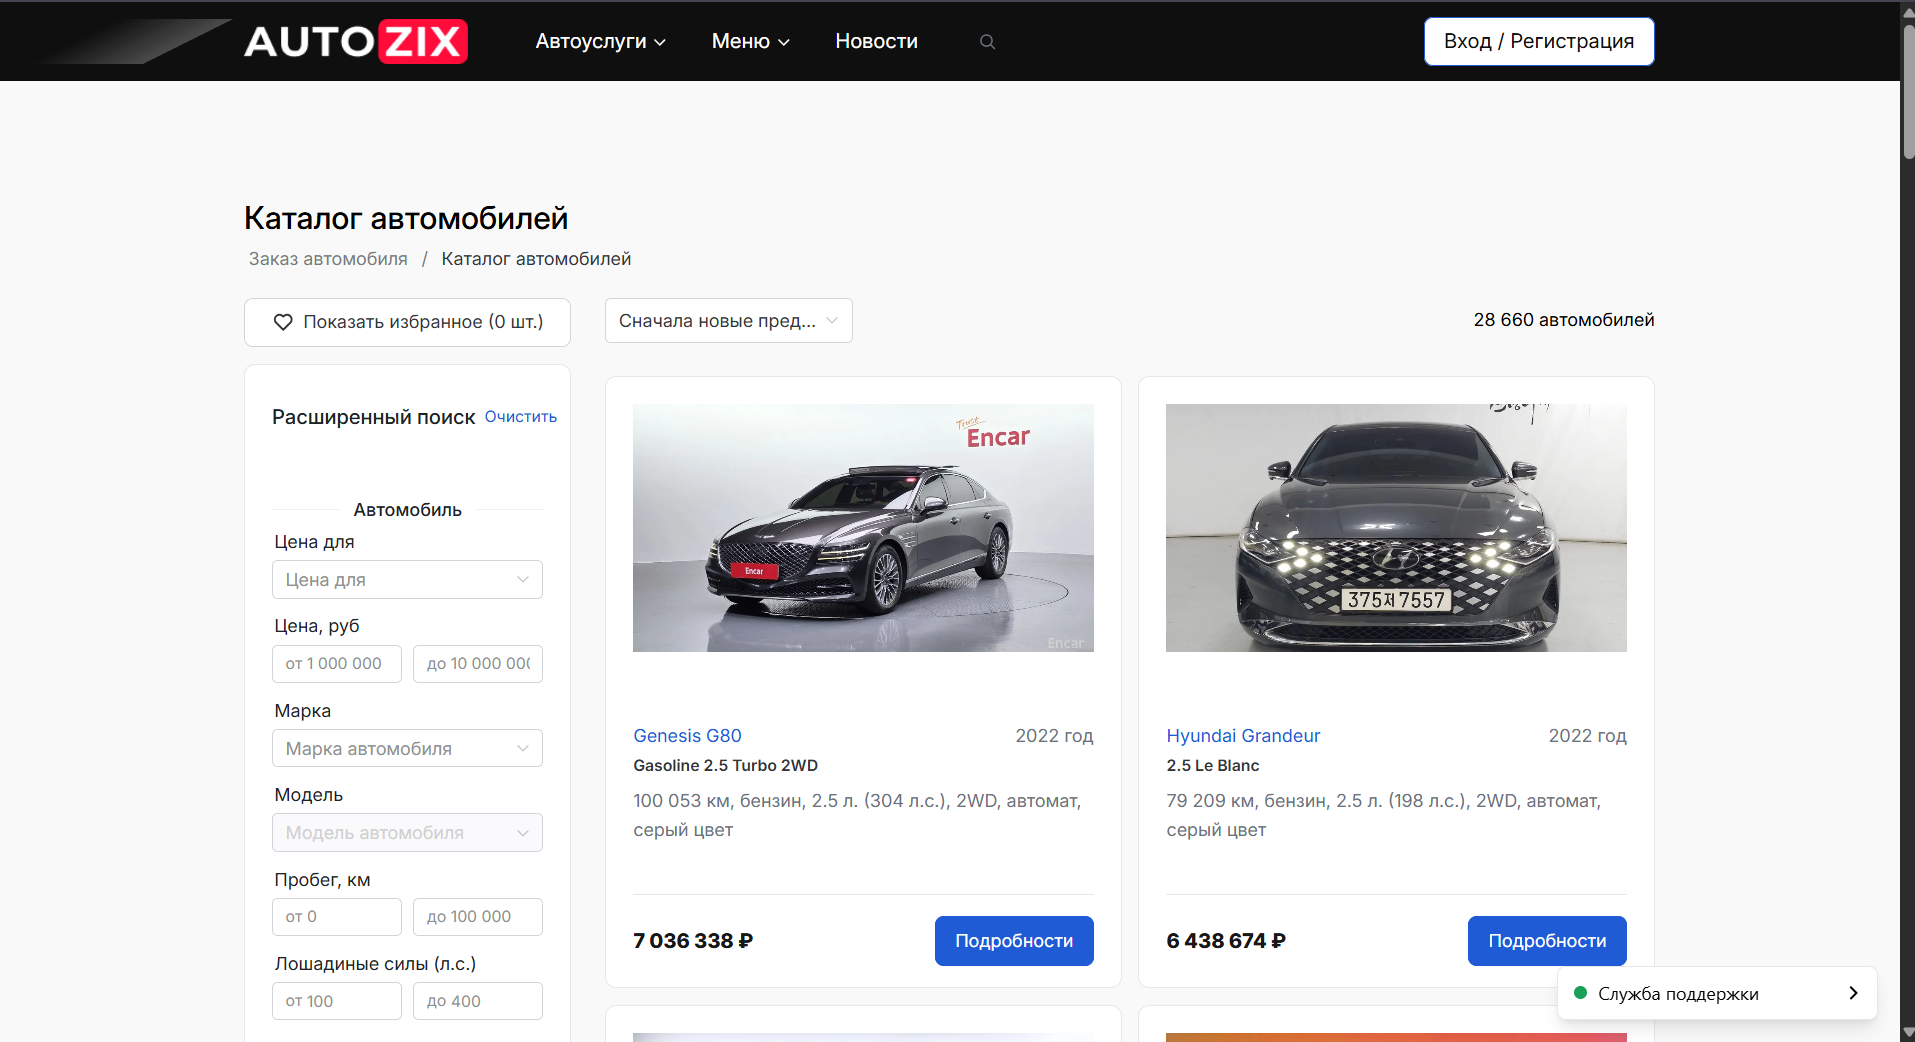Viewport: 1915px width, 1042px height.
Task: Click the mileage до 100 000 field
Action: point(478,917)
